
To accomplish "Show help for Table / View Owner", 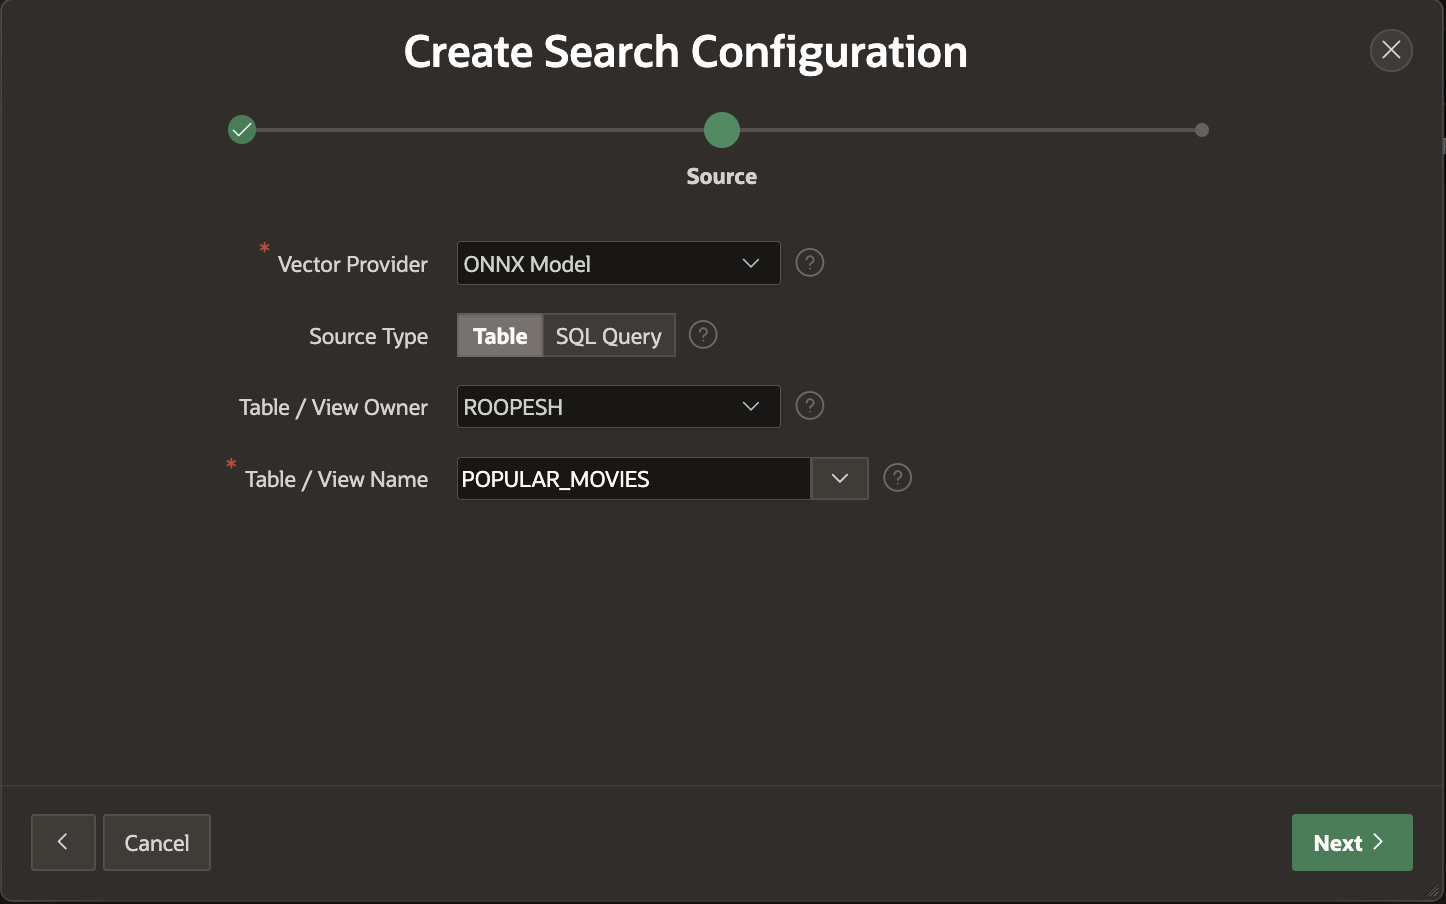I will coord(809,406).
